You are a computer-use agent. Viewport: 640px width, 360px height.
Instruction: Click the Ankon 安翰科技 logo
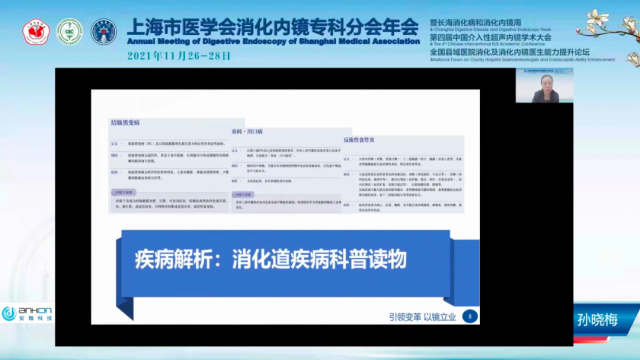tap(27, 313)
